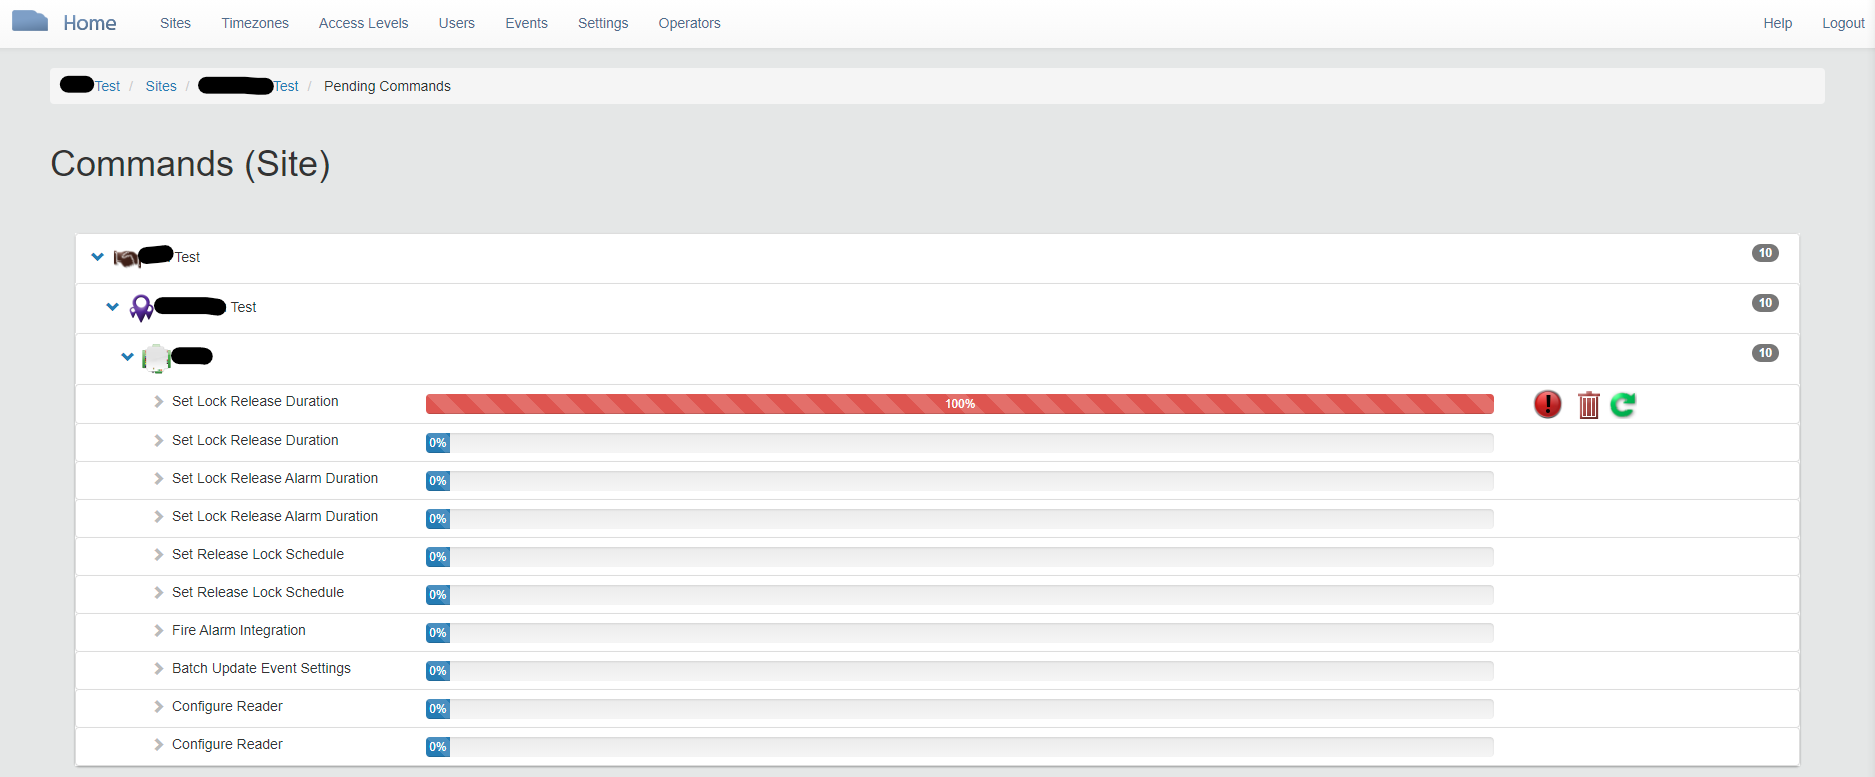The width and height of the screenshot is (1875, 777).
Task: Collapse the site Test node chevron
Action: click(x=112, y=307)
